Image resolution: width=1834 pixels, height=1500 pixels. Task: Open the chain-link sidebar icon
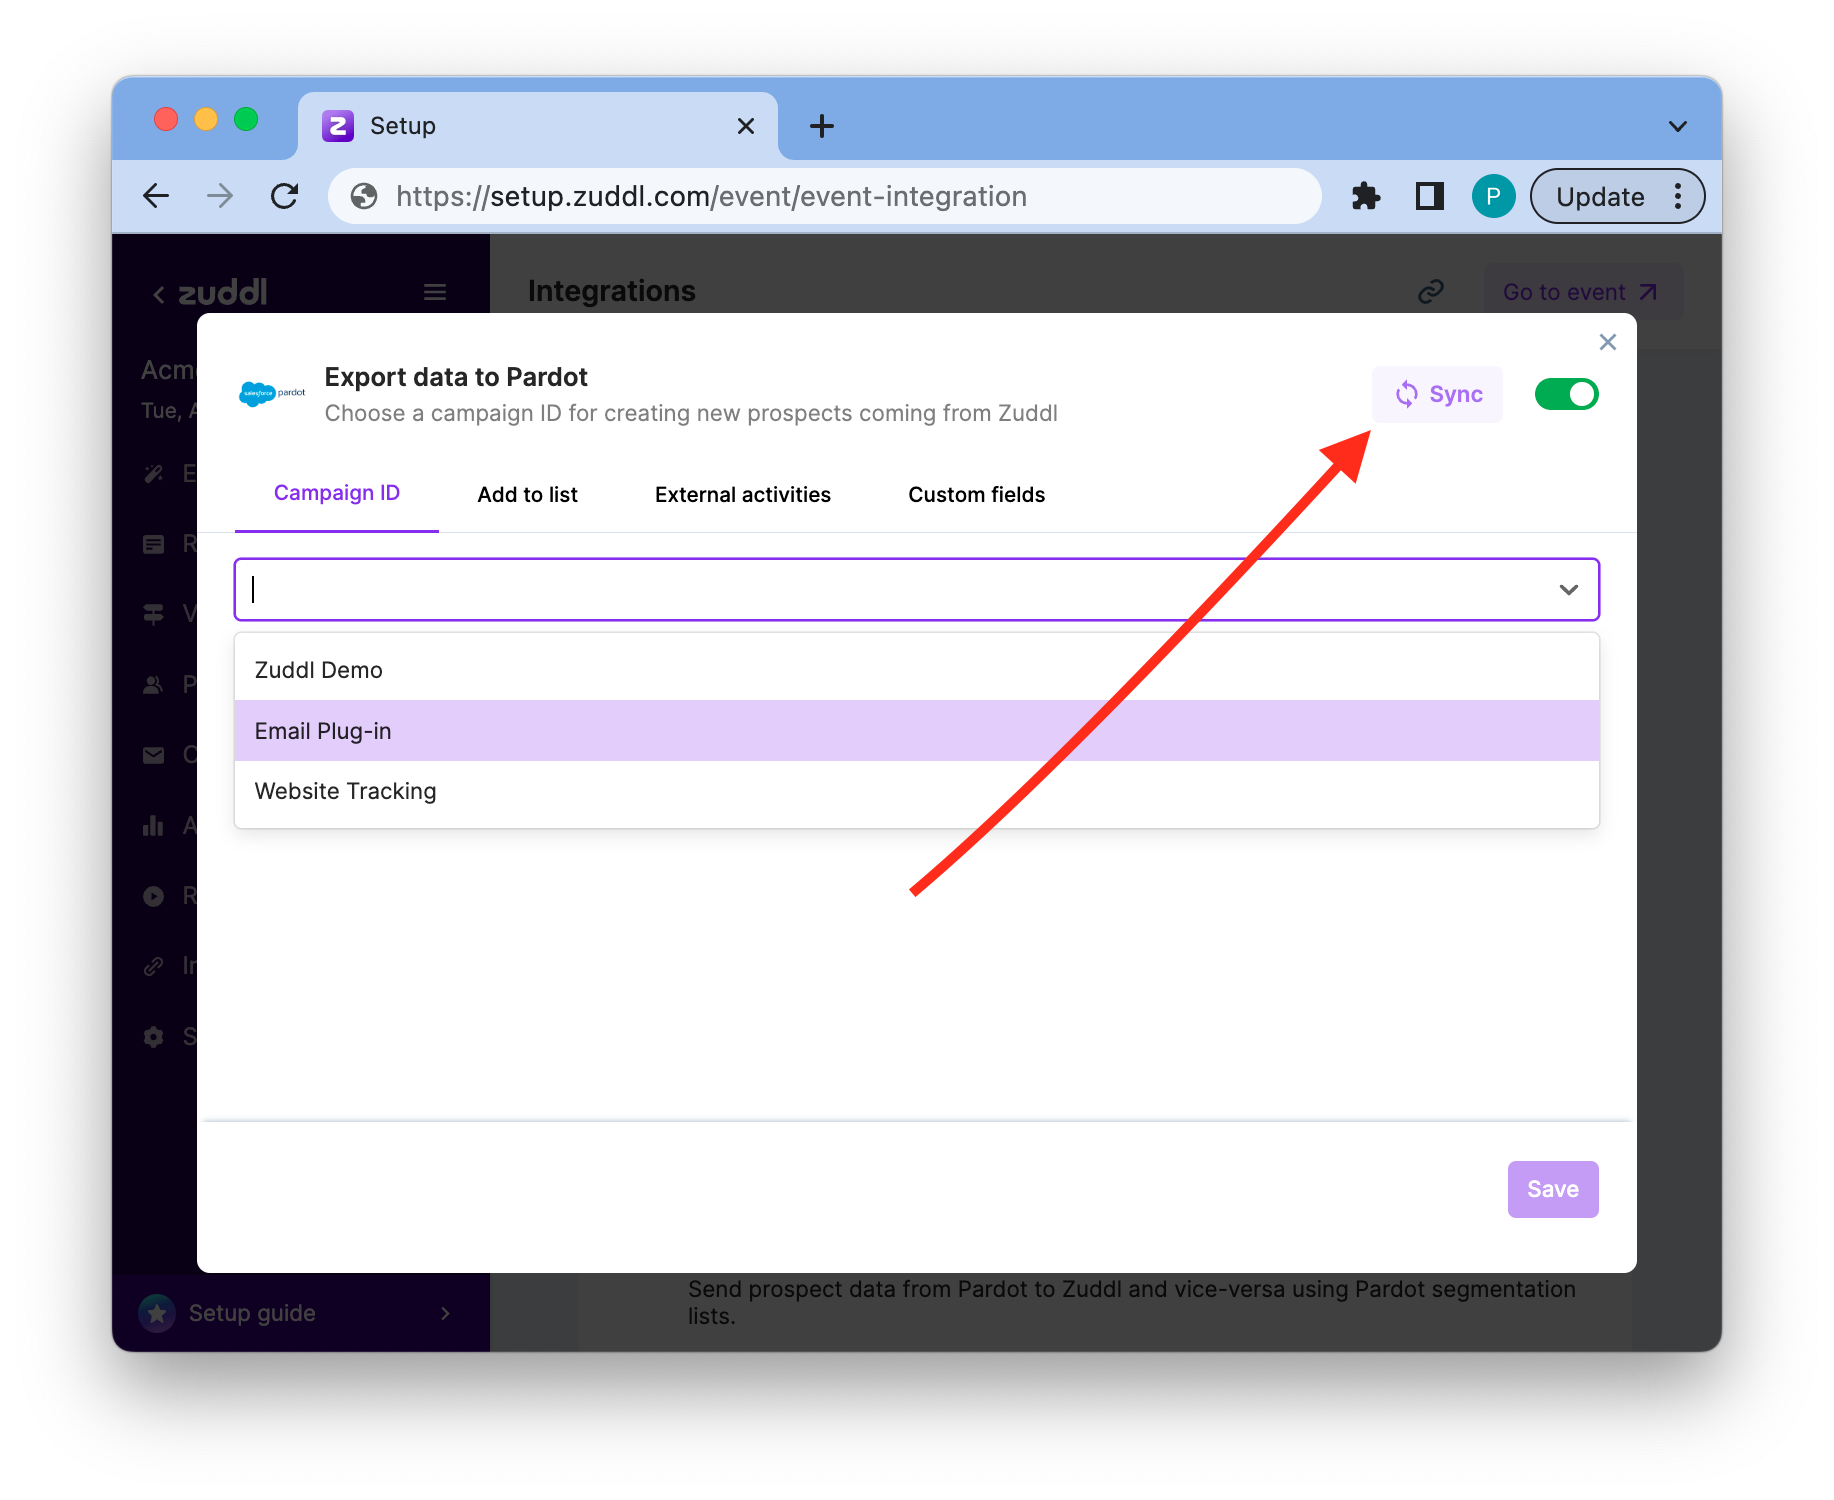click(153, 966)
